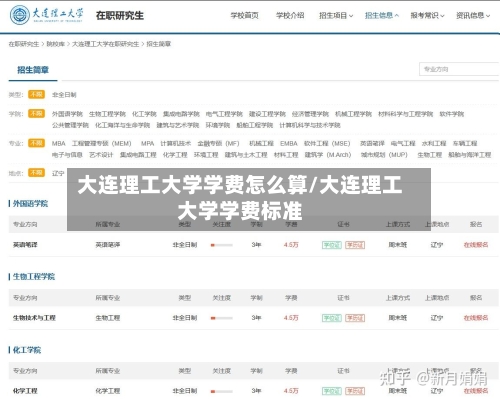Filter by college 软件学院

tap(452, 114)
